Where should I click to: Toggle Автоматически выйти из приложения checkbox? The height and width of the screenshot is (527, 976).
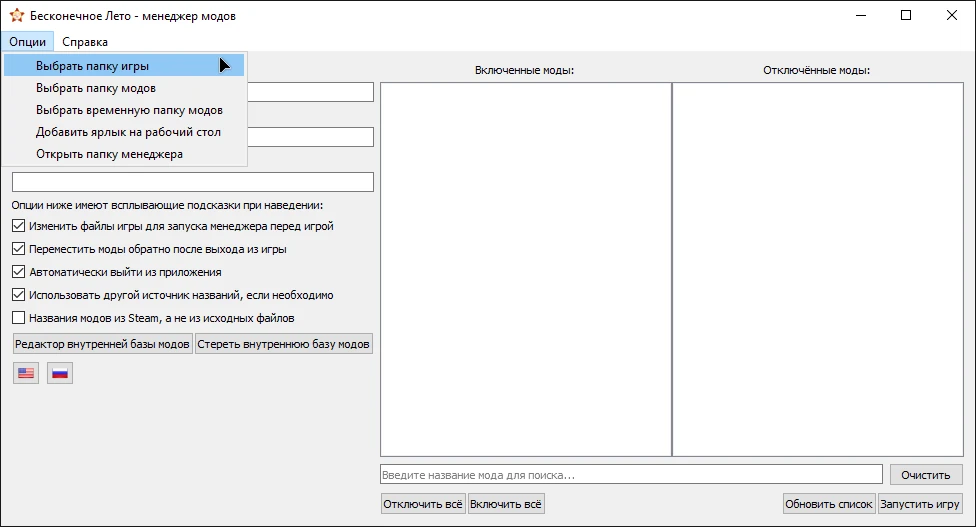click(19, 272)
